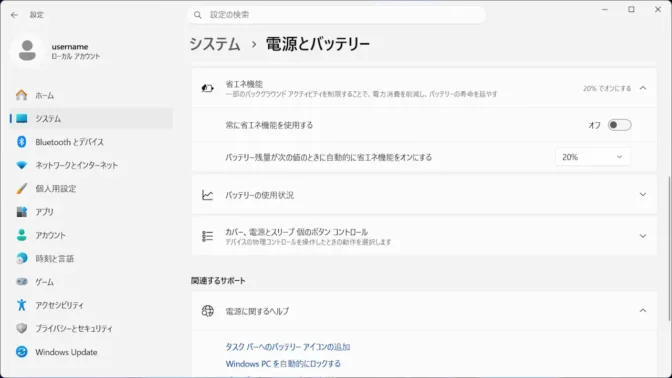Click the battery usage chart icon
Image resolution: width=672 pixels, height=378 pixels.
click(207, 195)
